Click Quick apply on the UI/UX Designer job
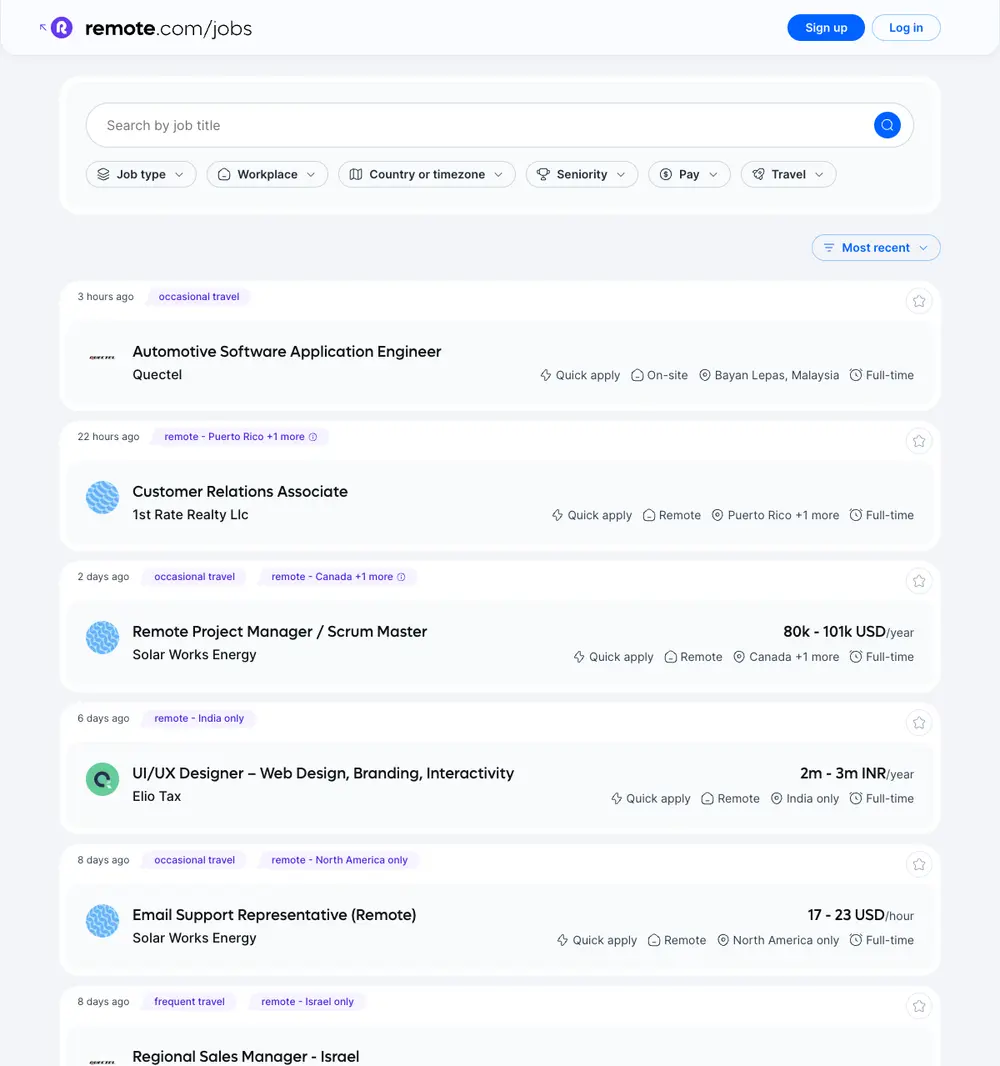Screen dimensions: 1000x1066 [650, 798]
